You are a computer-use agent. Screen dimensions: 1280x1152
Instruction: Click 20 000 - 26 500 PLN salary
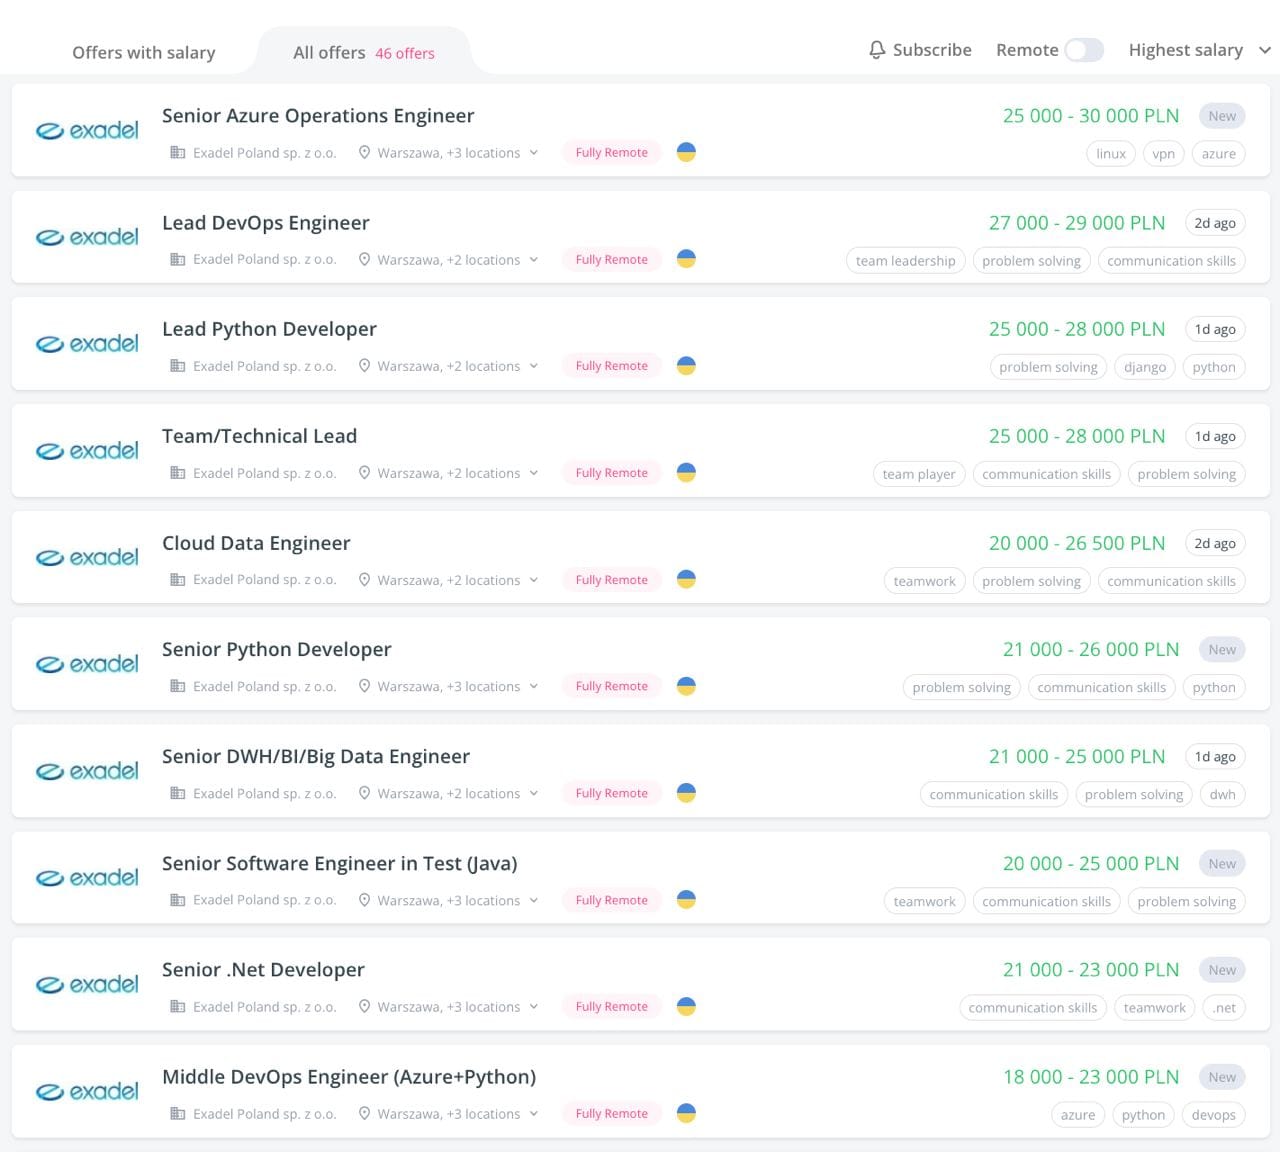pos(1077,543)
